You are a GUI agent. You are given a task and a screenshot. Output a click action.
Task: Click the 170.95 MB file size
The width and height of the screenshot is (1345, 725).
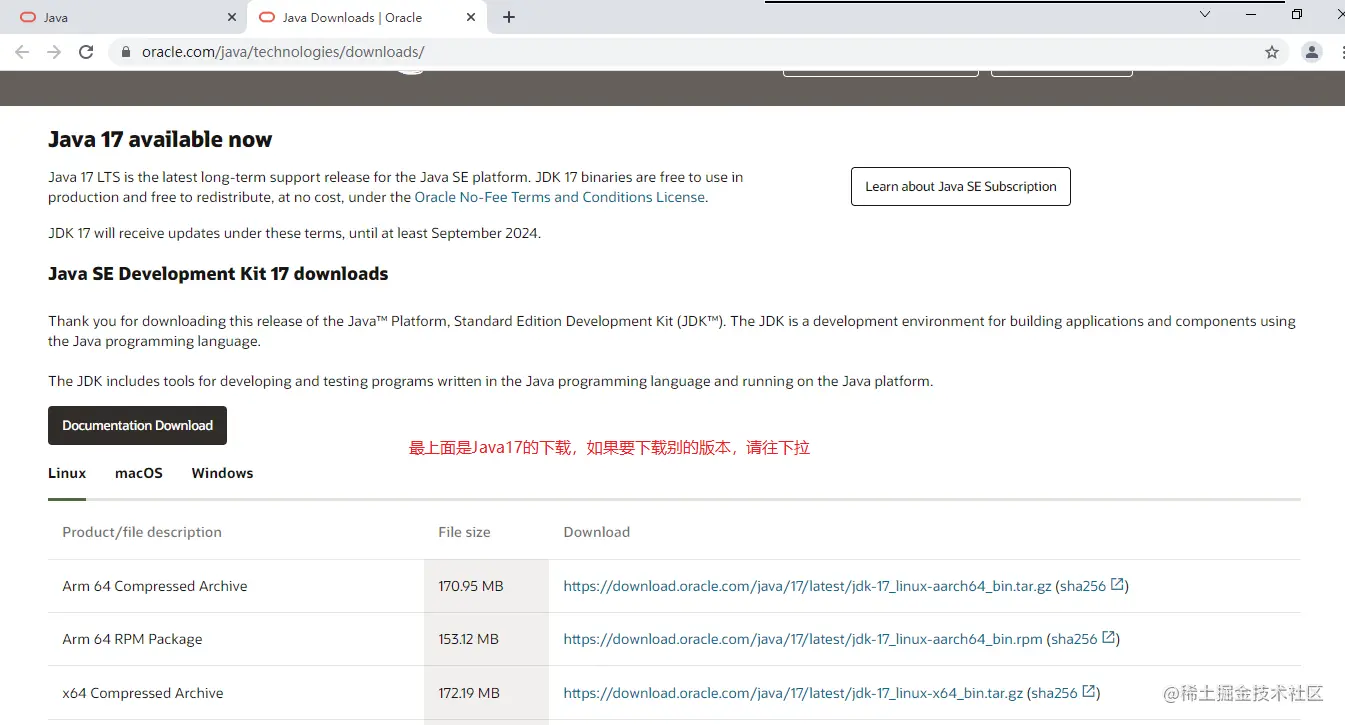coord(471,586)
